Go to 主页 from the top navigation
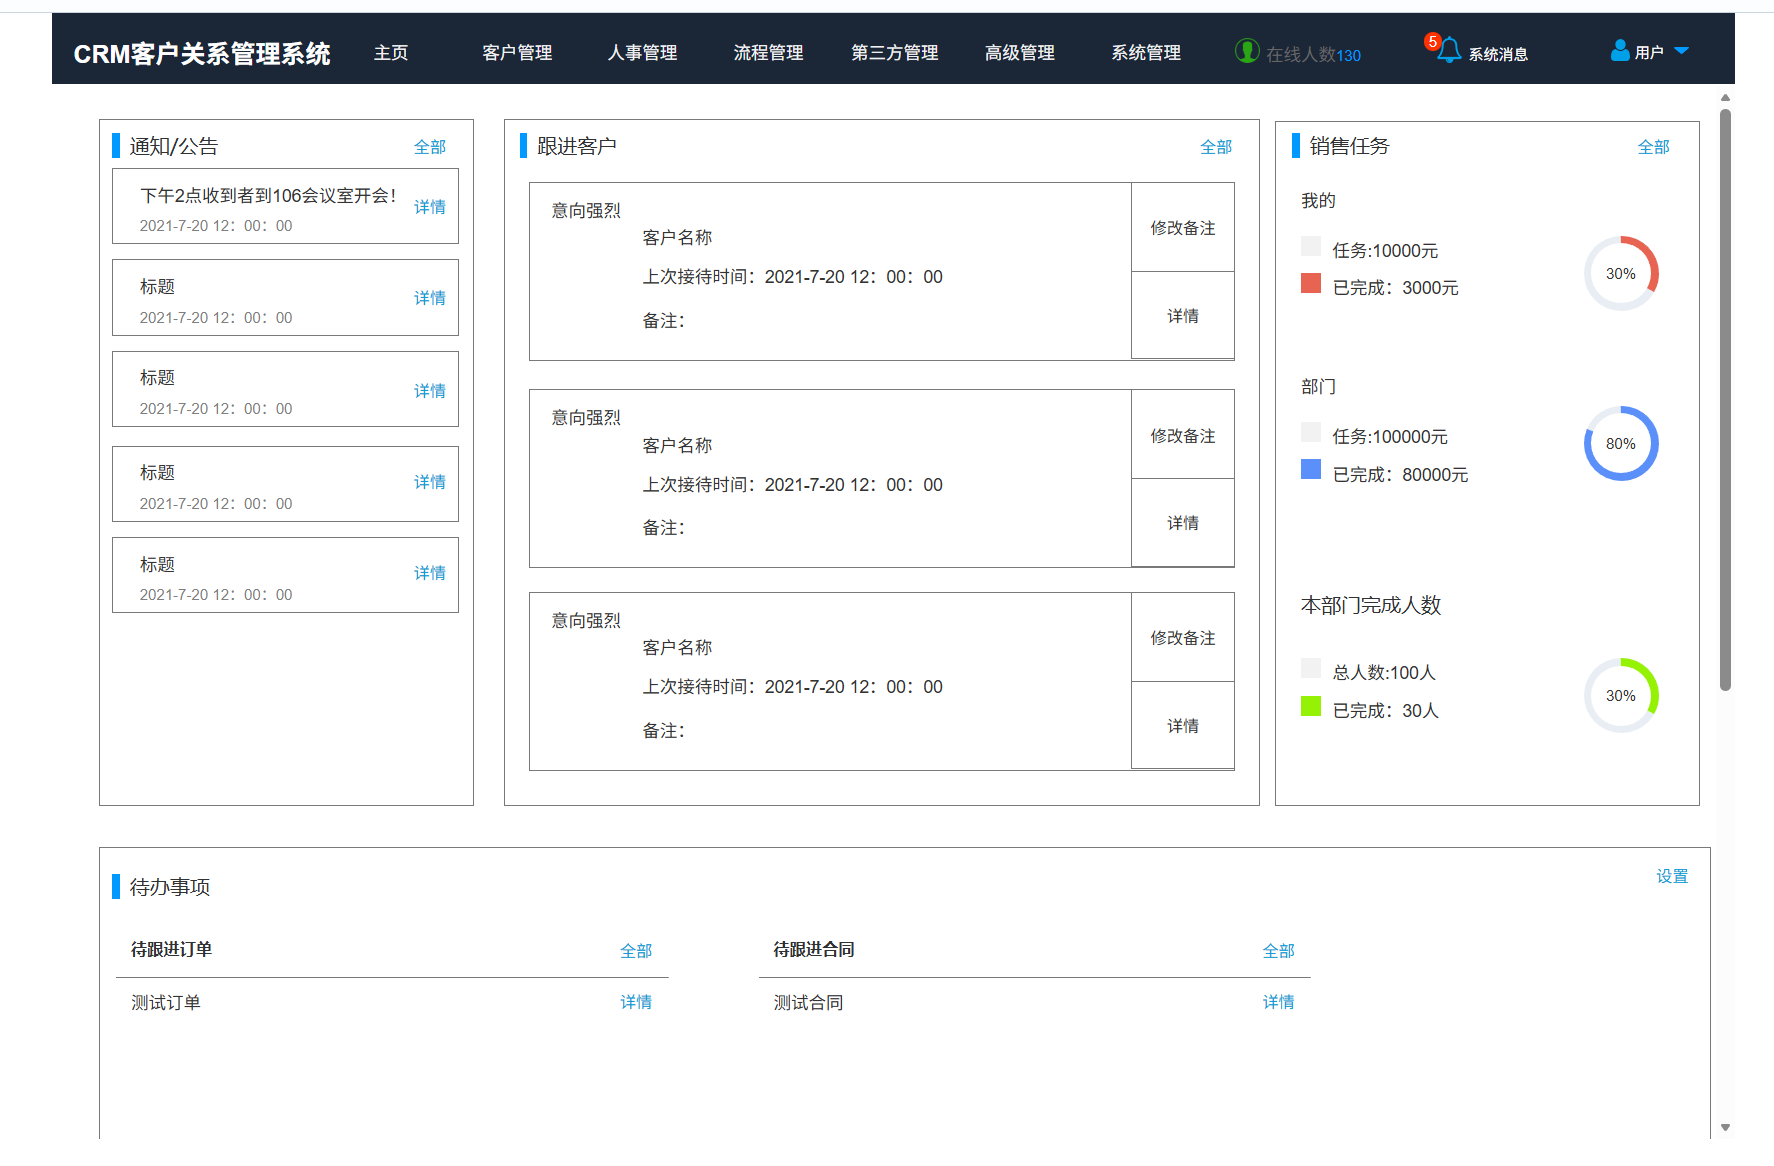This screenshot has width=1774, height=1166. 390,53
